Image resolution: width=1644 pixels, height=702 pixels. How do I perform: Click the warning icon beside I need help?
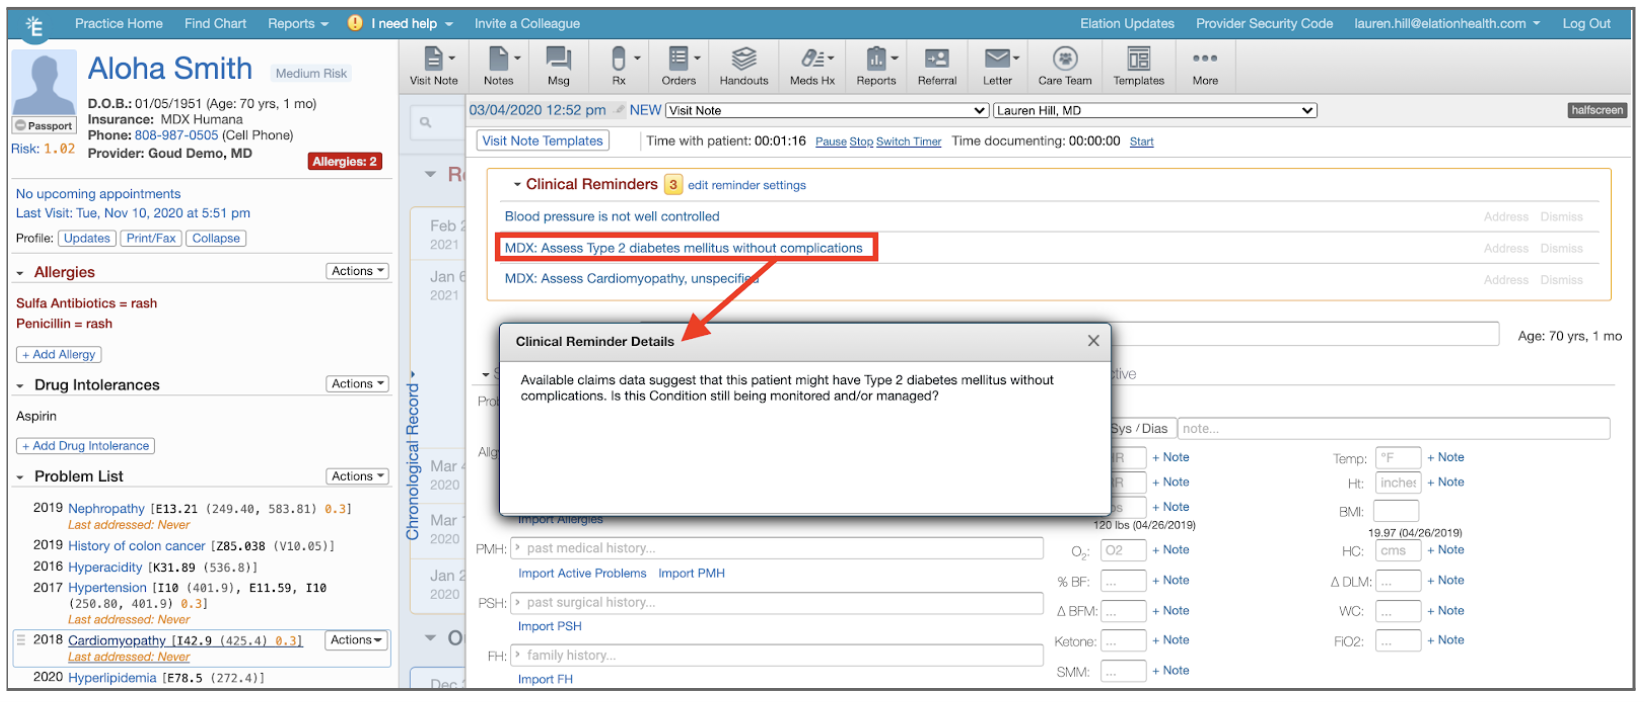pos(355,23)
